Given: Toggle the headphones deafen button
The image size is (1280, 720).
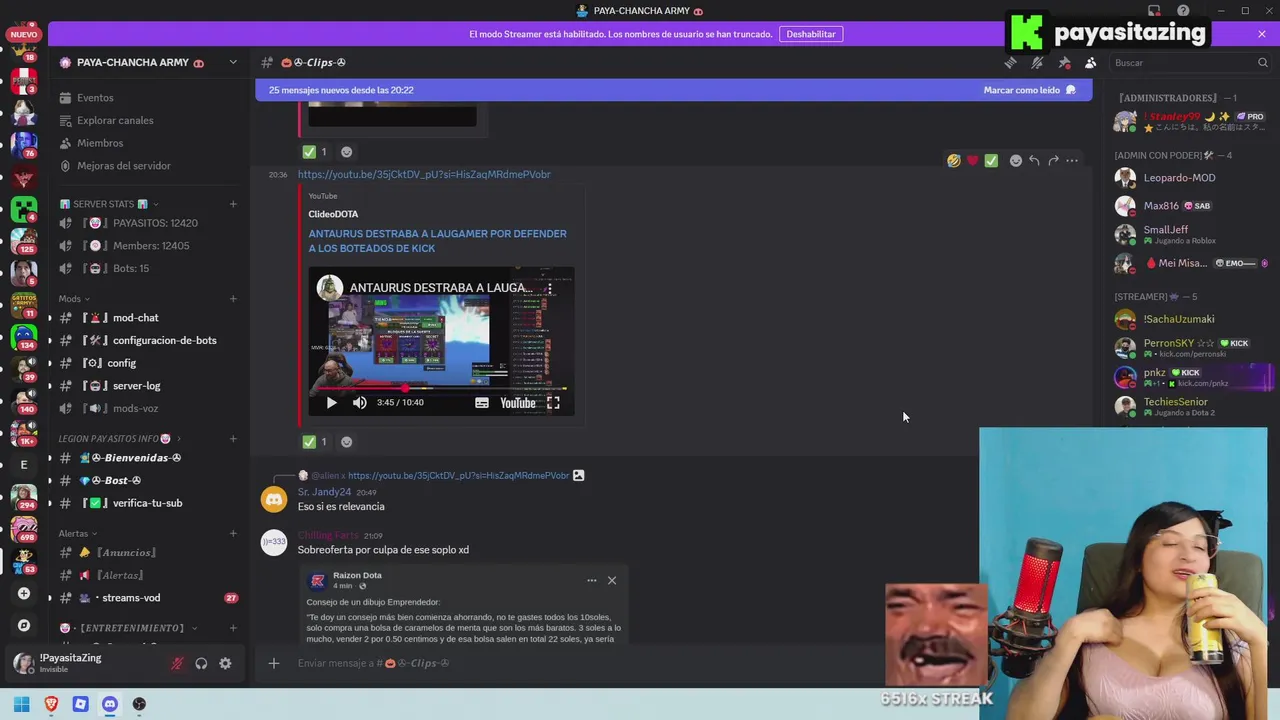Looking at the screenshot, I should pos(201,663).
